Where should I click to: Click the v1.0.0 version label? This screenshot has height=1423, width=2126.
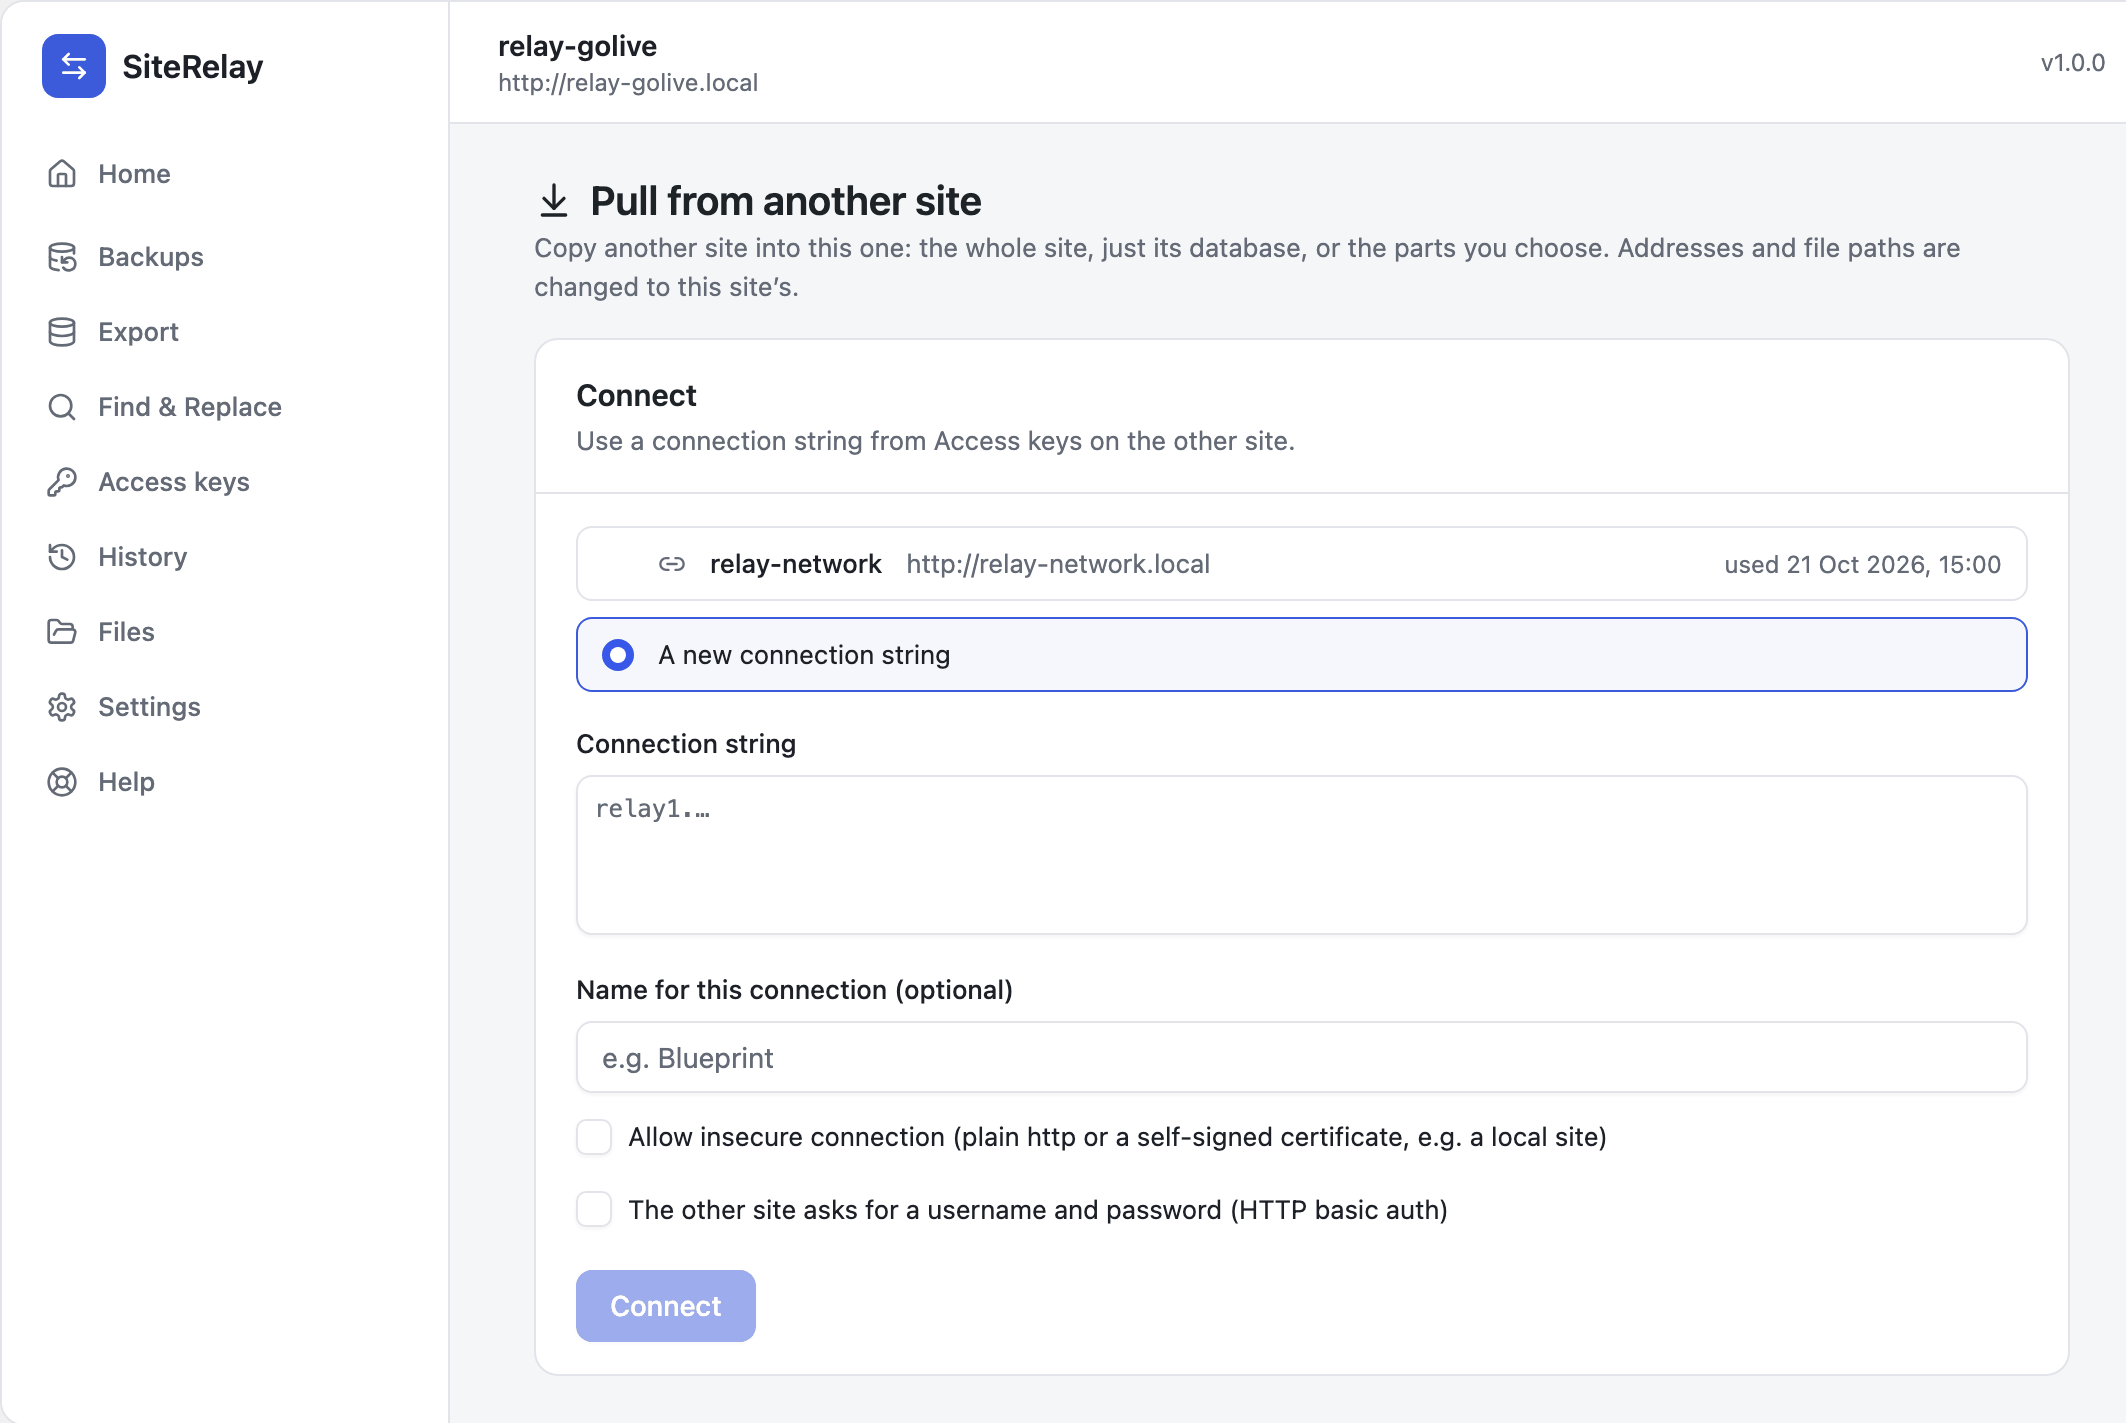(2072, 63)
